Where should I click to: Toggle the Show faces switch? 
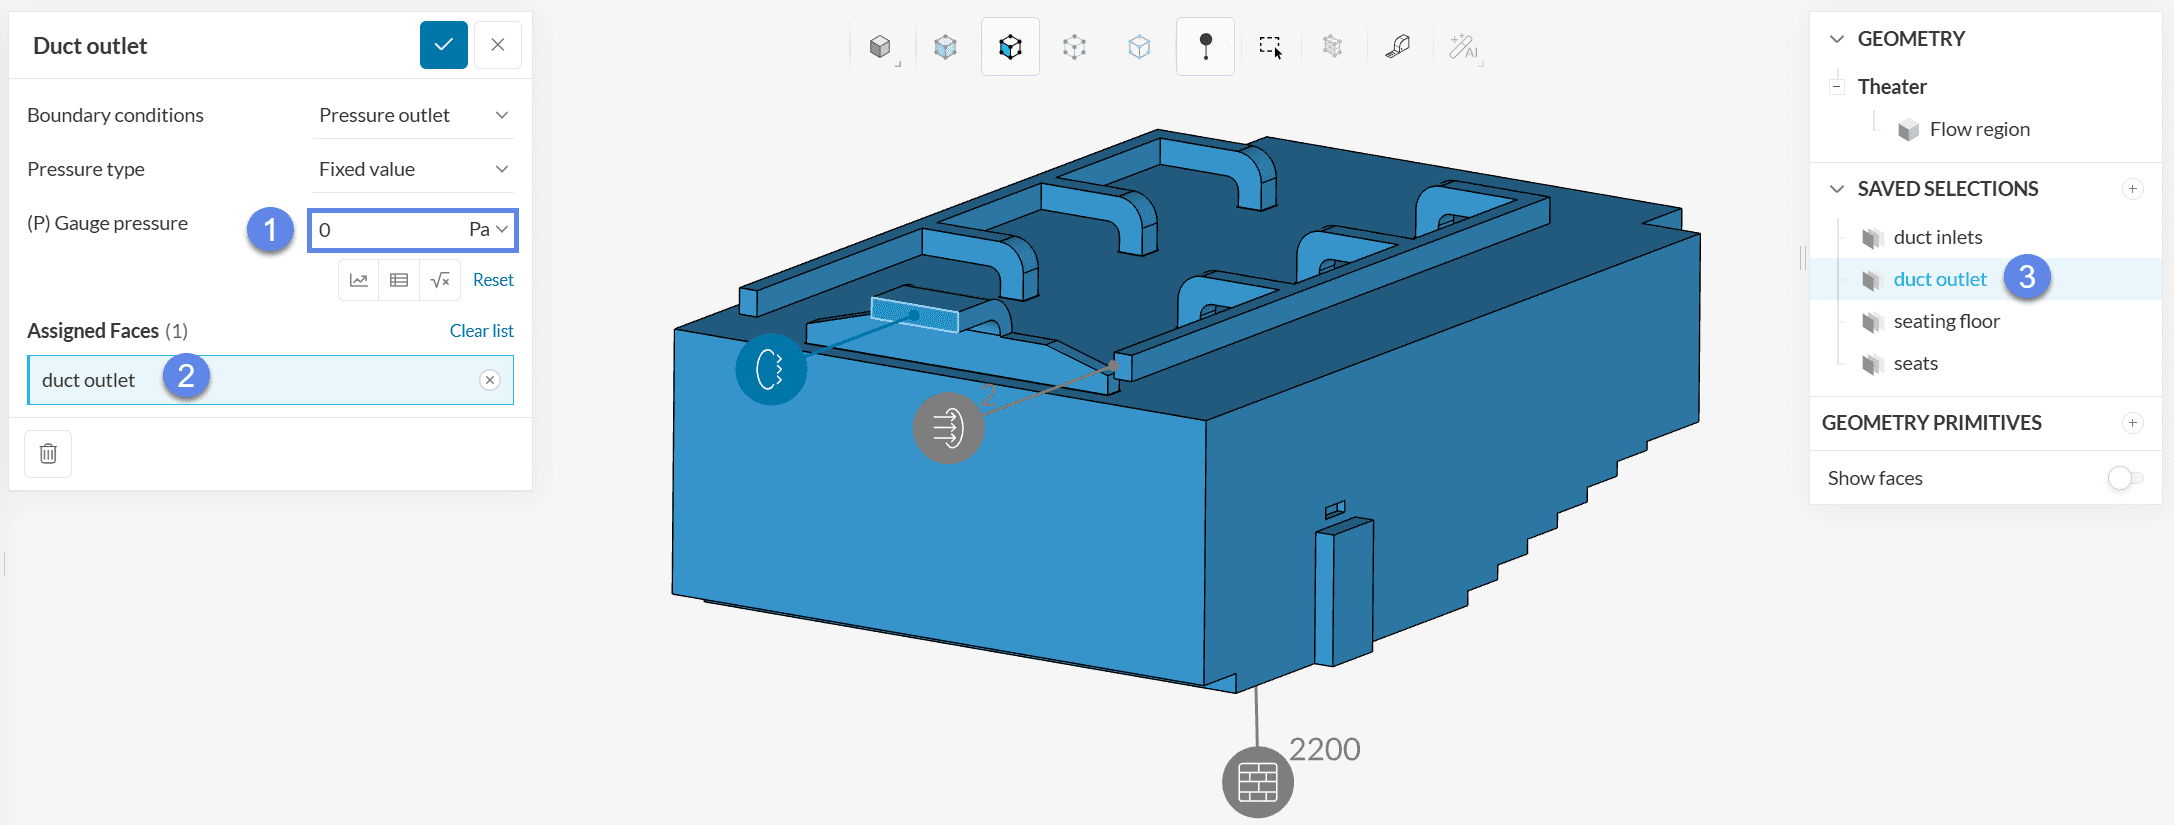click(2124, 478)
